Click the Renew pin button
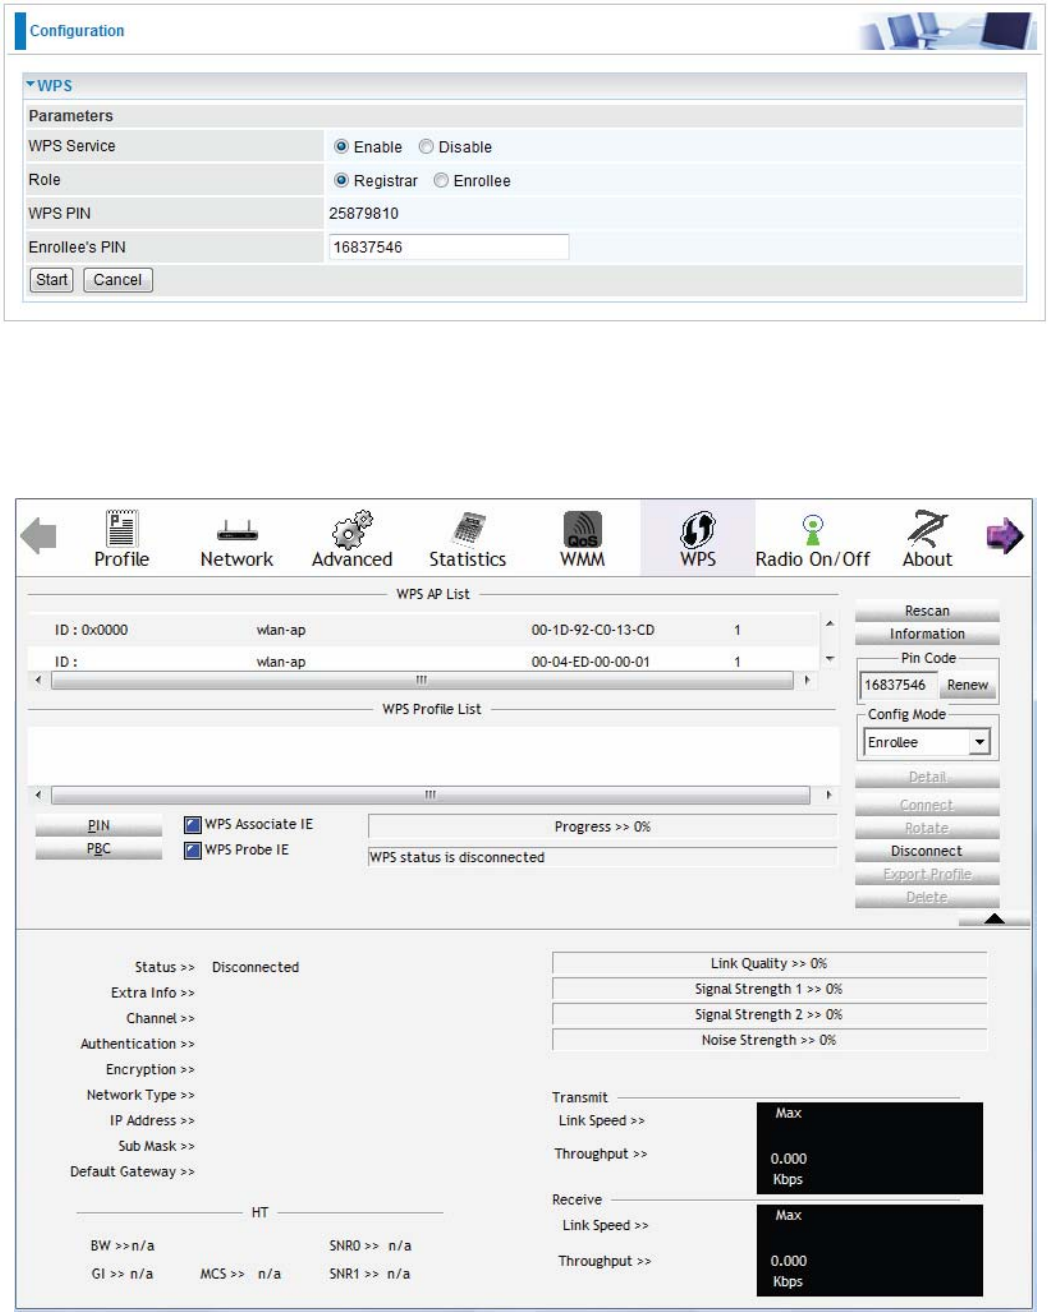The width and height of the screenshot is (1051, 1312). [967, 685]
